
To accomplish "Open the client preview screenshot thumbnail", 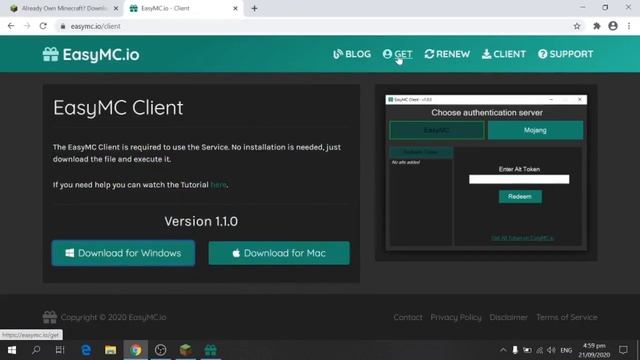I will [x=486, y=173].
